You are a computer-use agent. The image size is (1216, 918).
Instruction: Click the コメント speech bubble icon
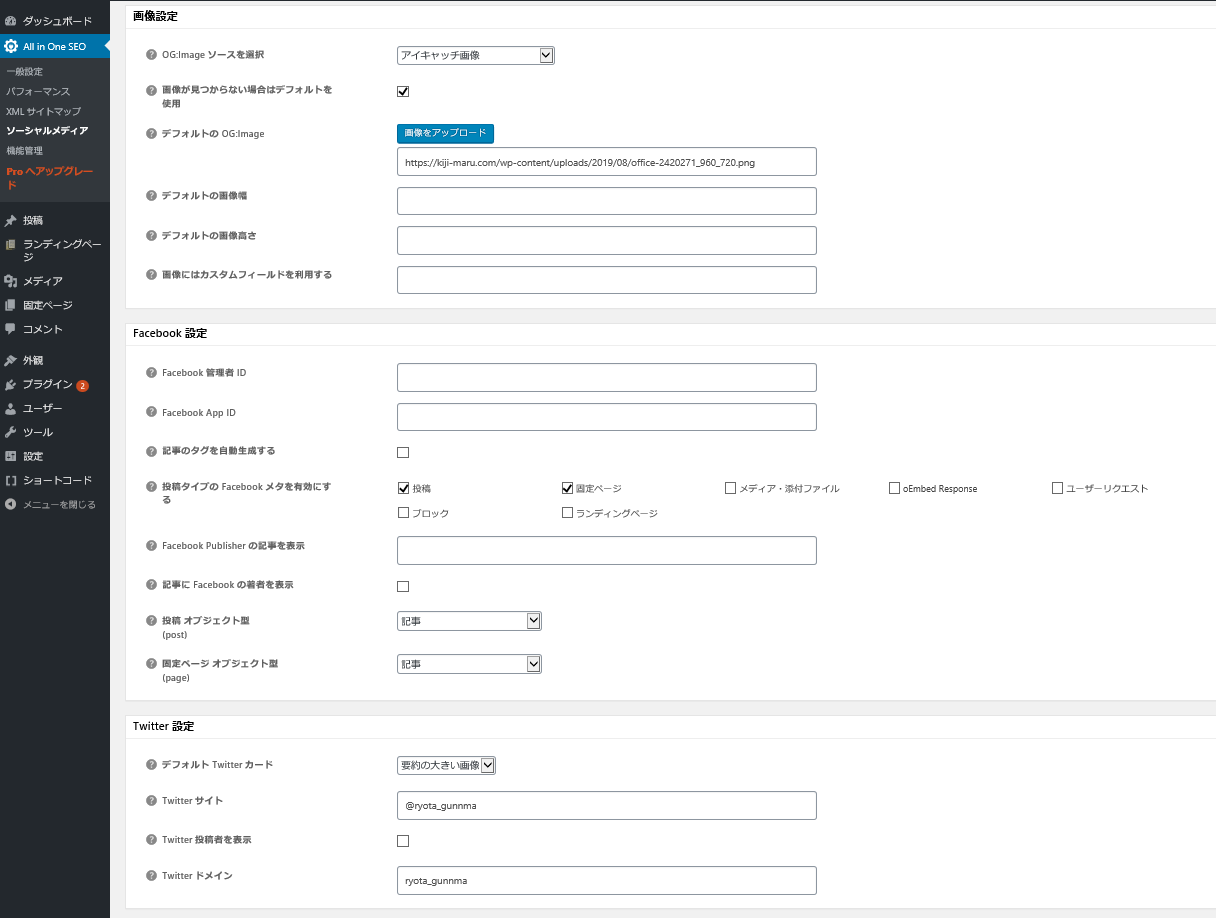click(x=11, y=329)
